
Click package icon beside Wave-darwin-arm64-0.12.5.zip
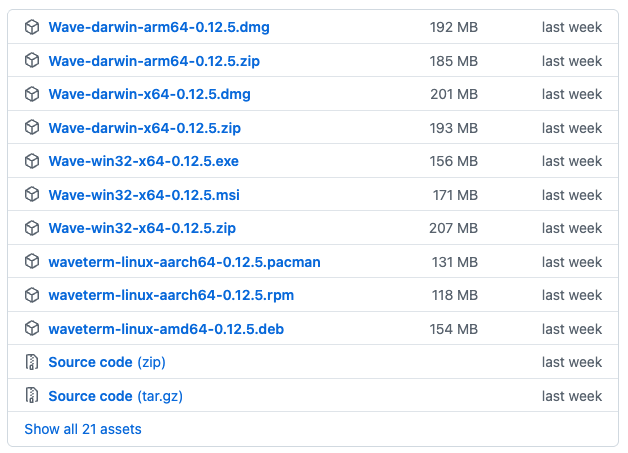[32, 61]
